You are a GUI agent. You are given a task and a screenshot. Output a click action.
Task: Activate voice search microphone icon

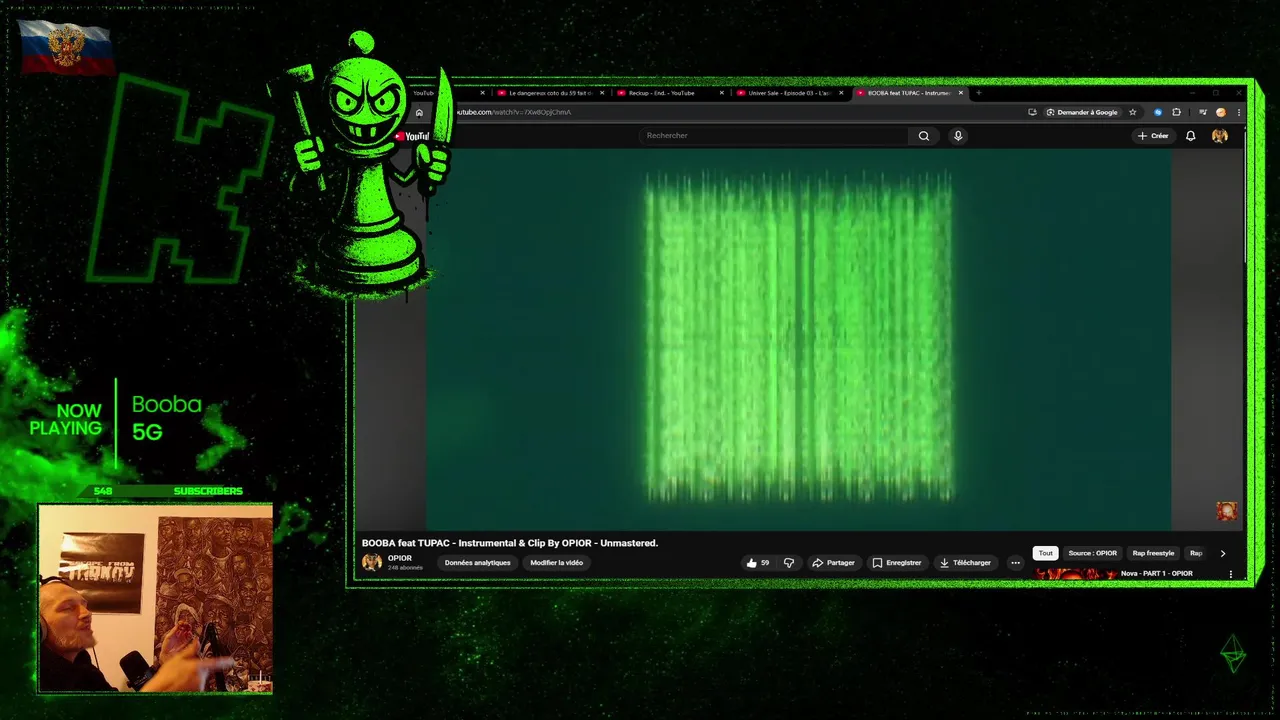(x=958, y=136)
